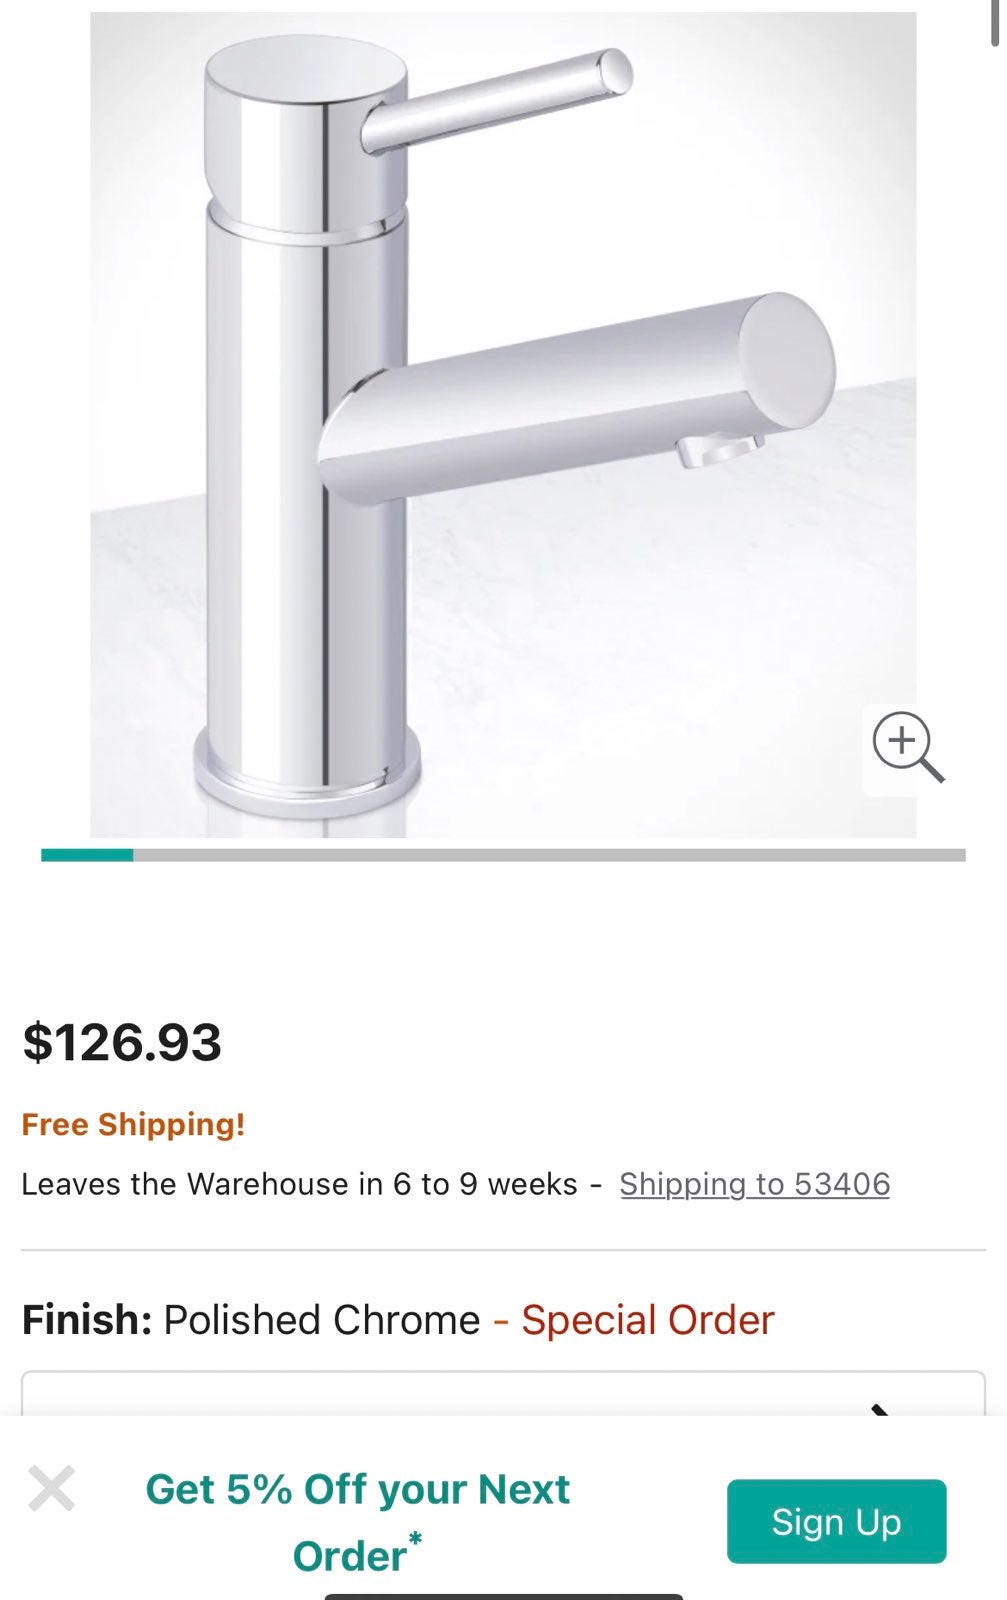Dismiss the 5% off banner with the X
The height and width of the screenshot is (1600, 1007).
[x=52, y=1488]
